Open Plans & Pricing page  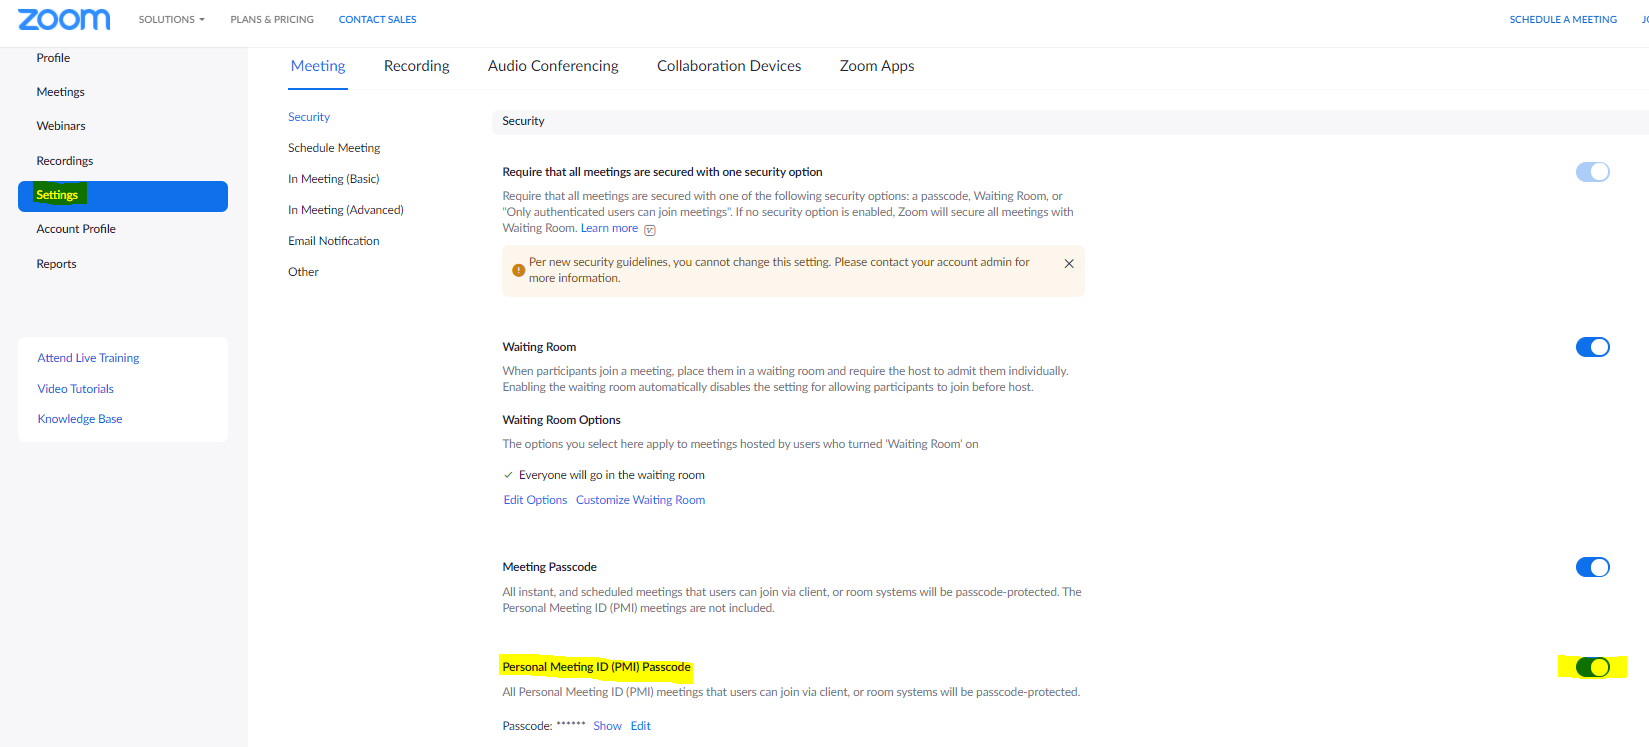[x=272, y=19]
